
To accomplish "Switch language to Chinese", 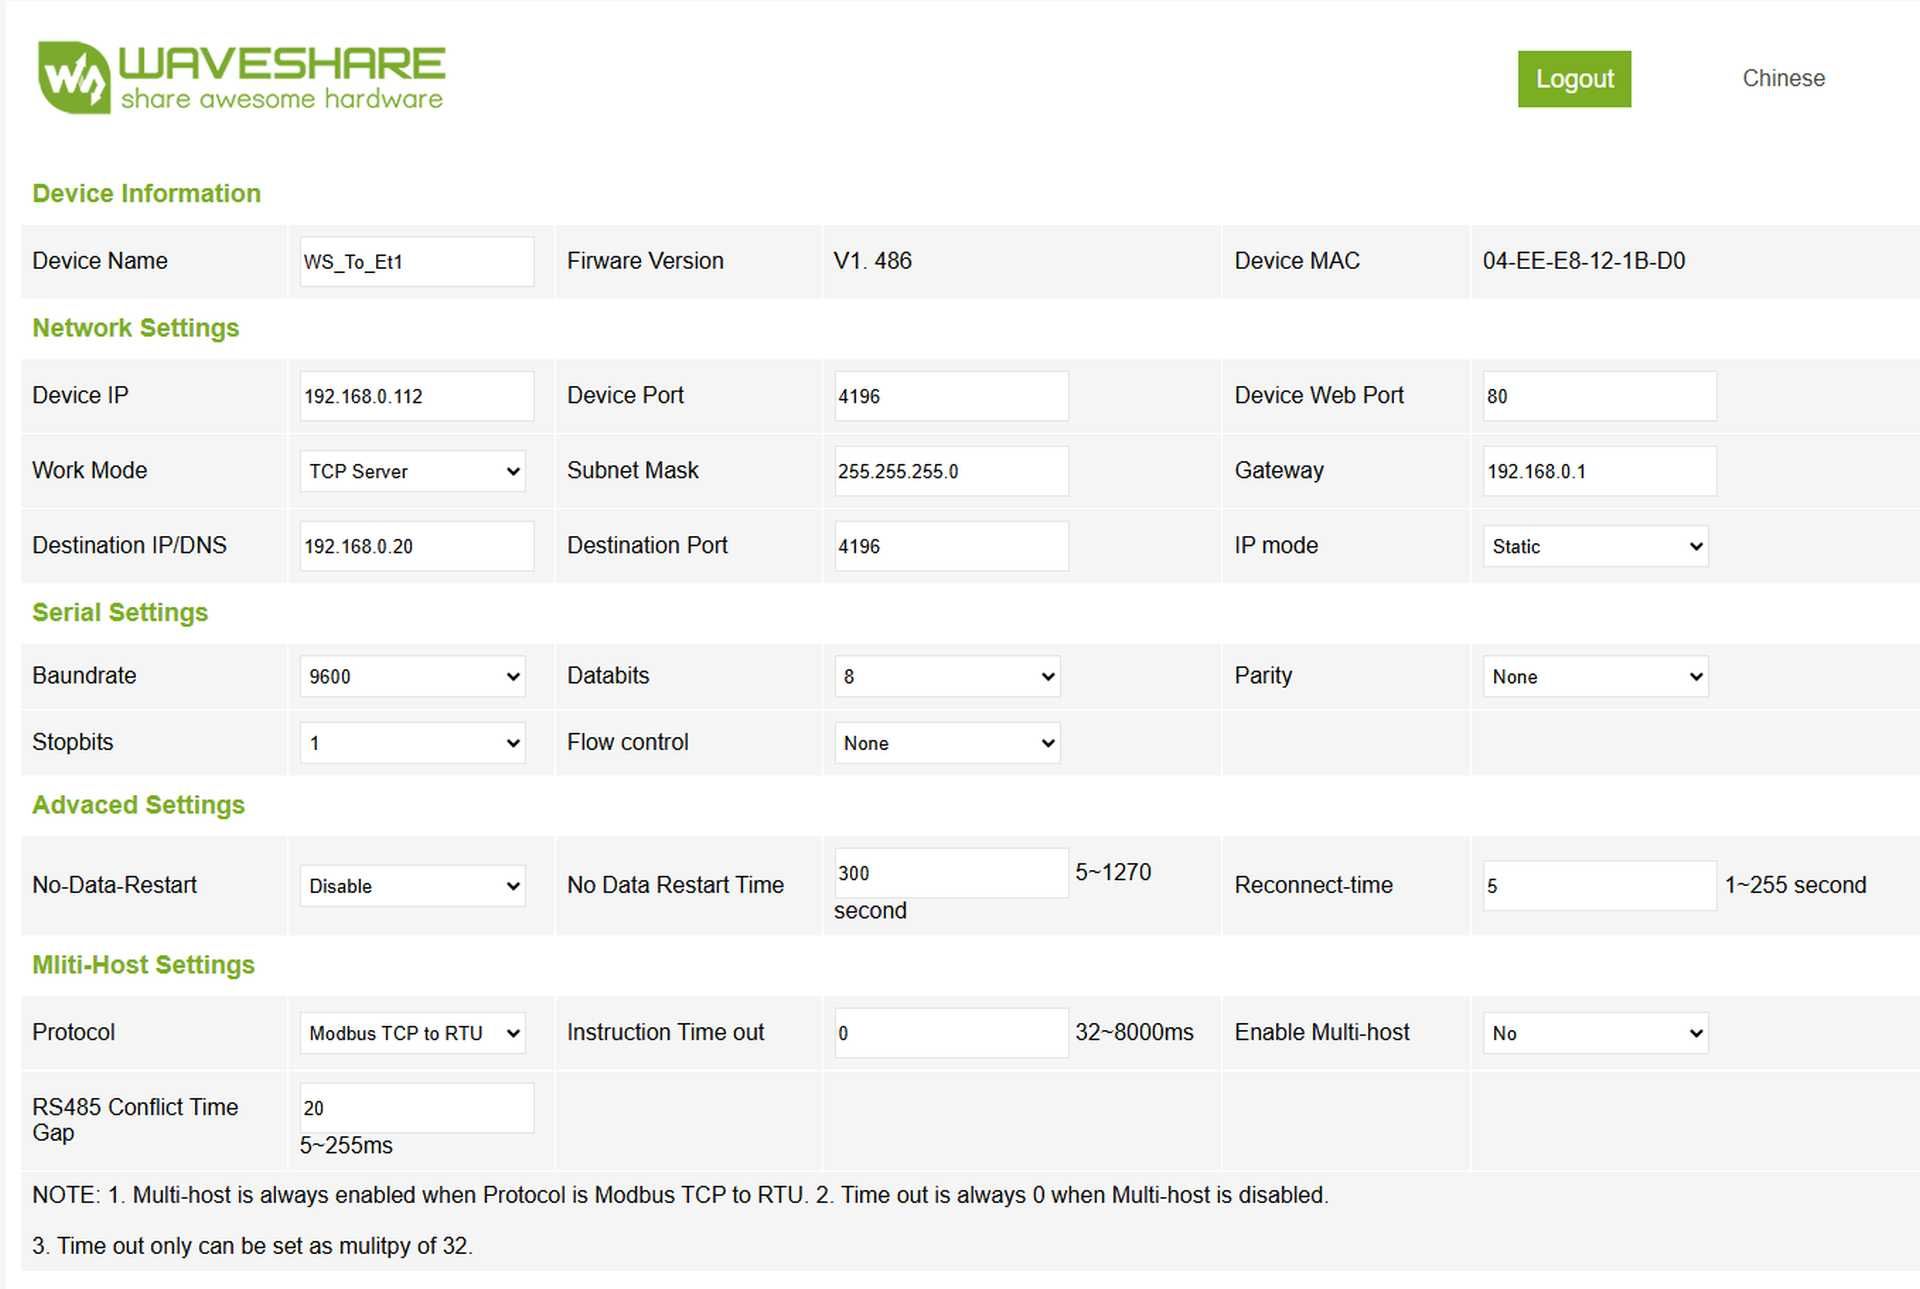I will 1783,78.
